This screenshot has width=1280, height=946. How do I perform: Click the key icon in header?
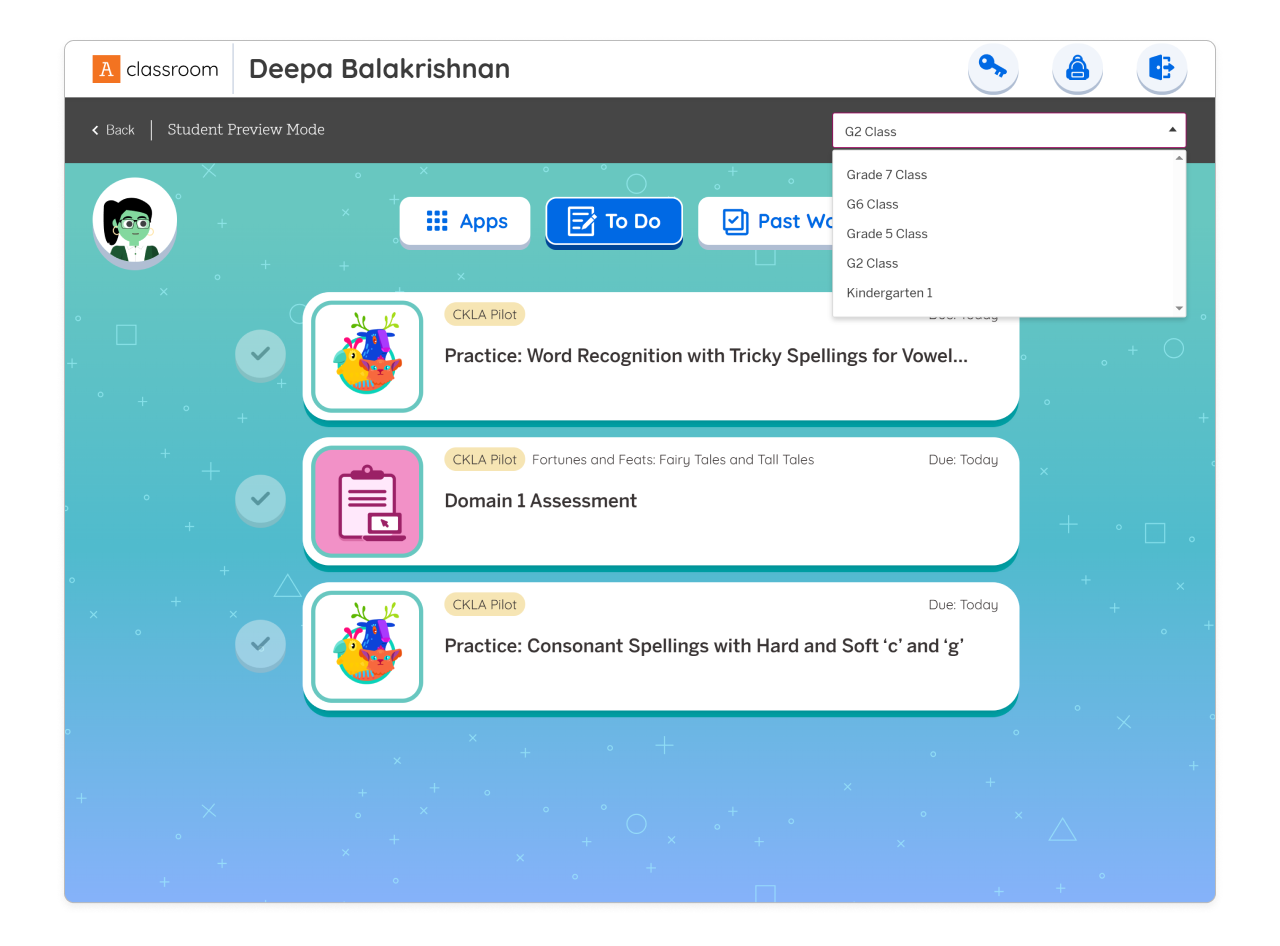(993, 68)
